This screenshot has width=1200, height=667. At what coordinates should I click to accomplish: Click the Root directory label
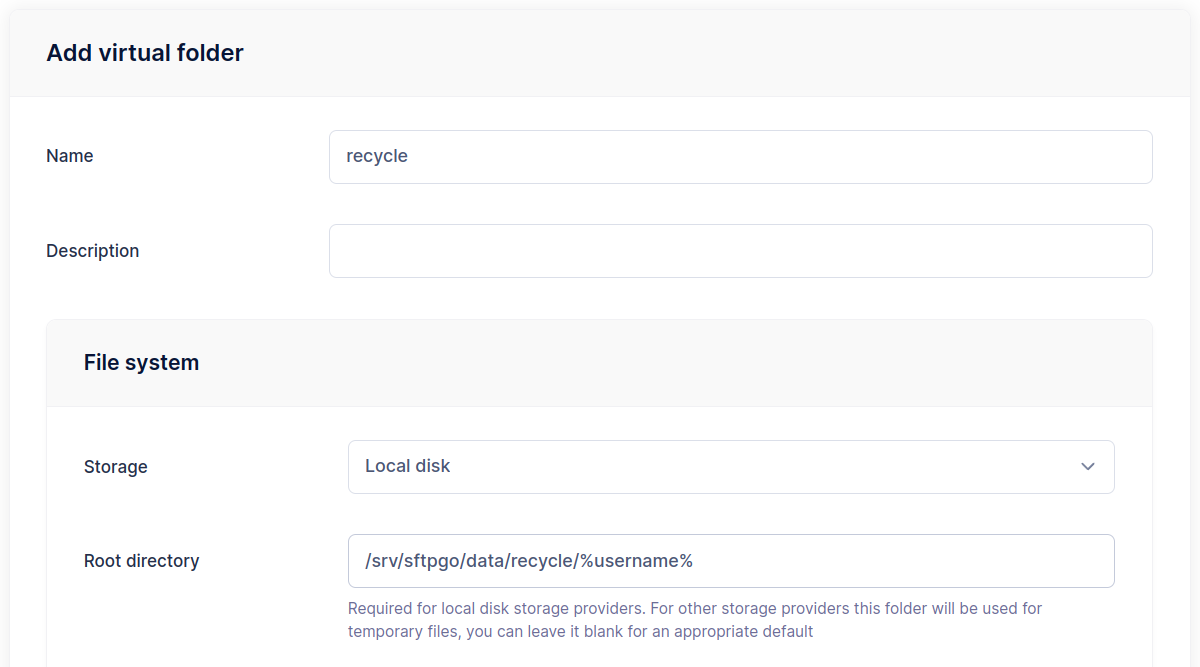141,561
